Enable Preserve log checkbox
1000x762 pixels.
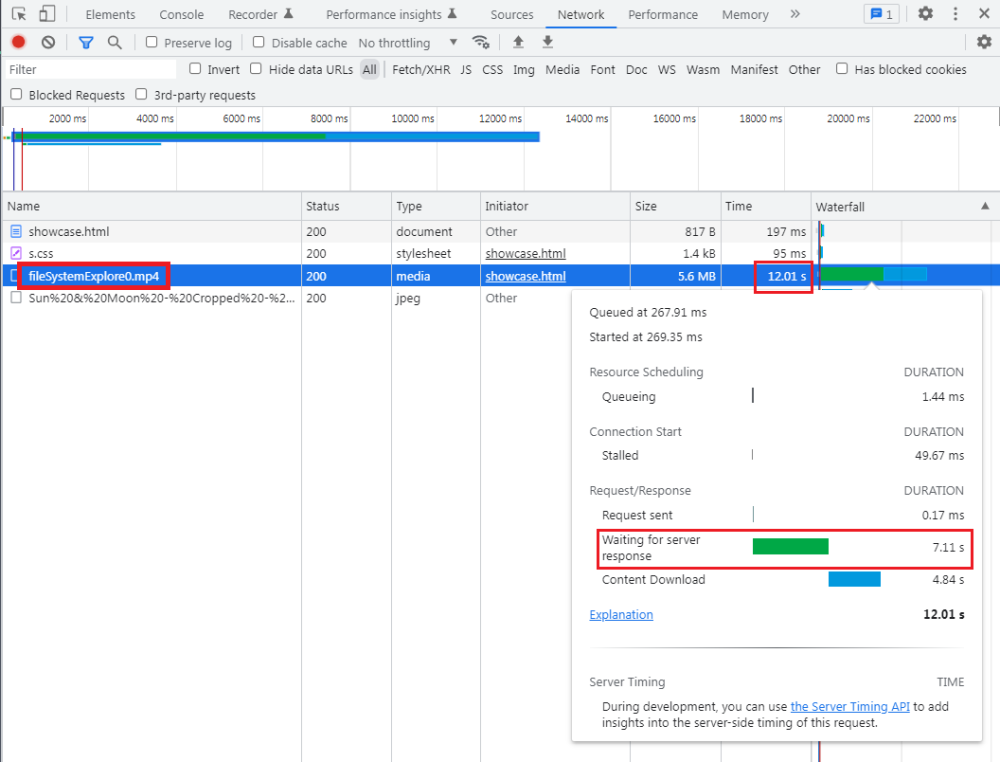(x=151, y=42)
